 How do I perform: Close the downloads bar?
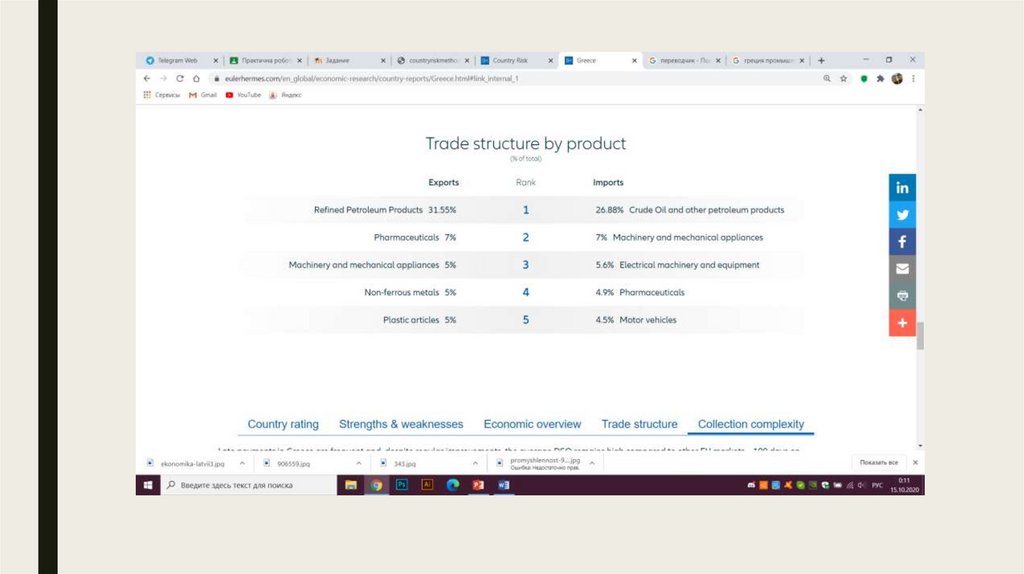pyautogui.click(x=915, y=462)
